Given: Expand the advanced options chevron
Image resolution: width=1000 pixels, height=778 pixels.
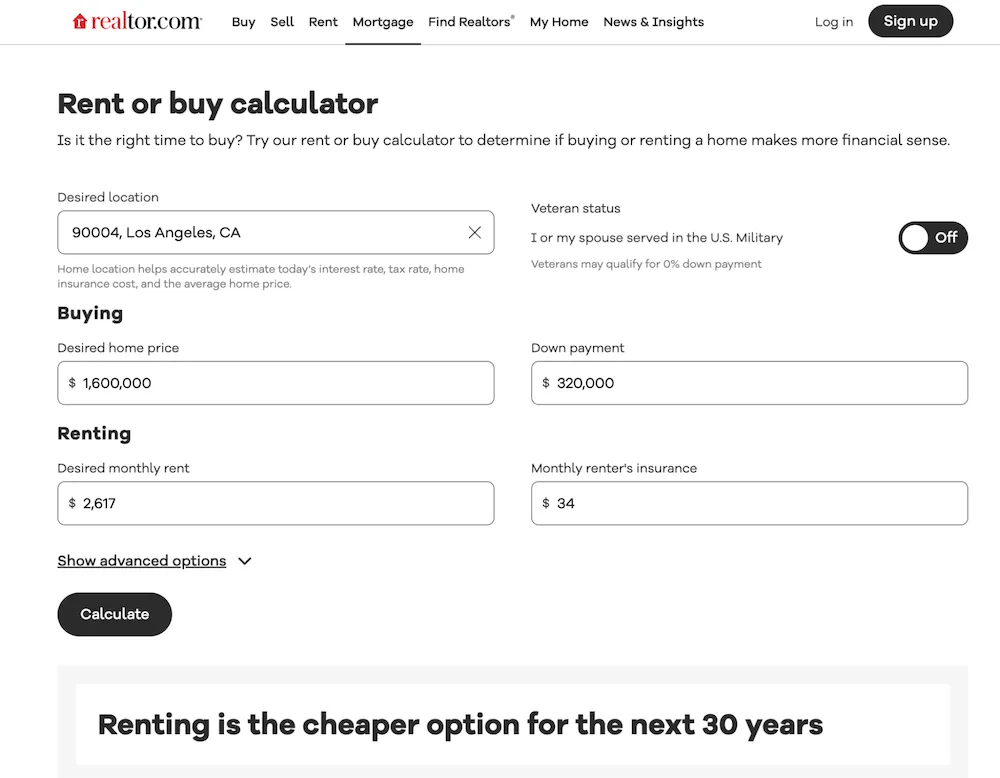Looking at the screenshot, I should (245, 561).
